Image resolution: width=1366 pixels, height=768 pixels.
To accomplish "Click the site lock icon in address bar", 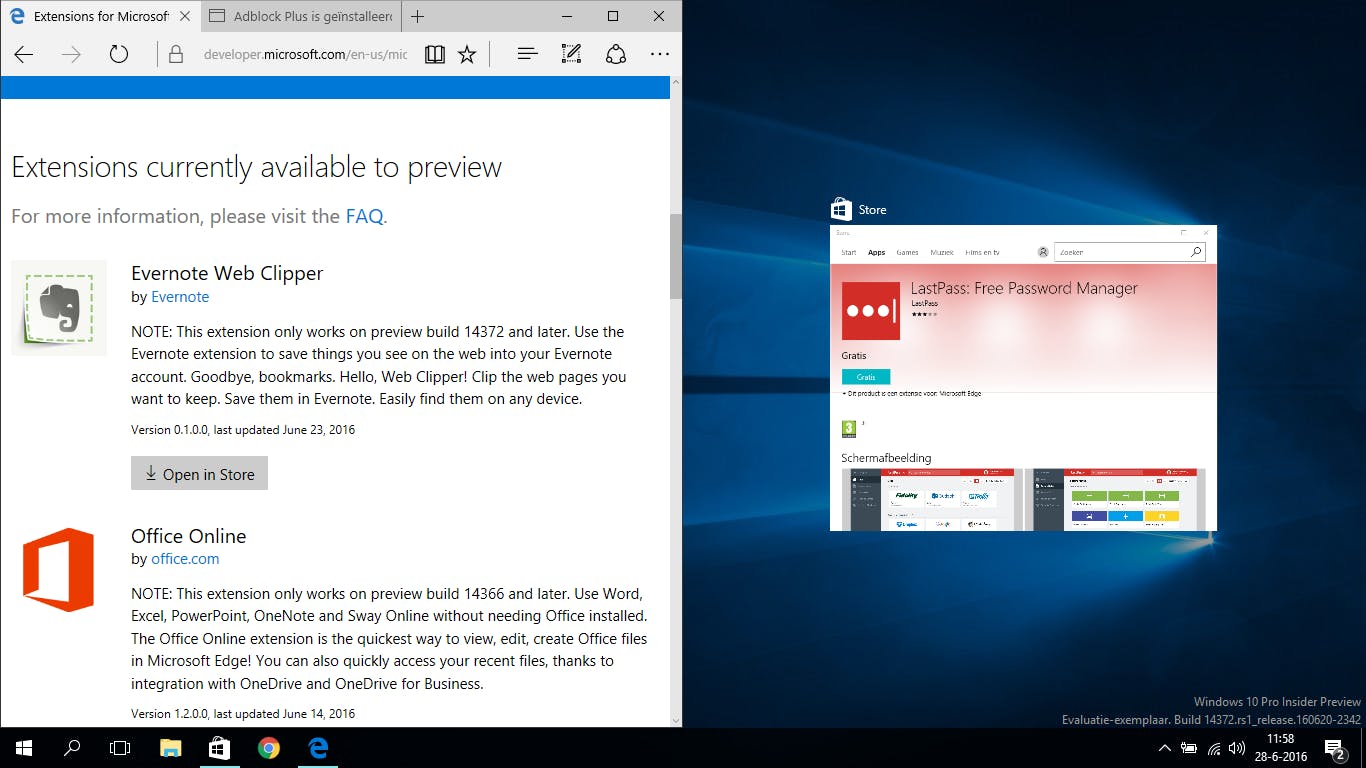I will [x=176, y=55].
